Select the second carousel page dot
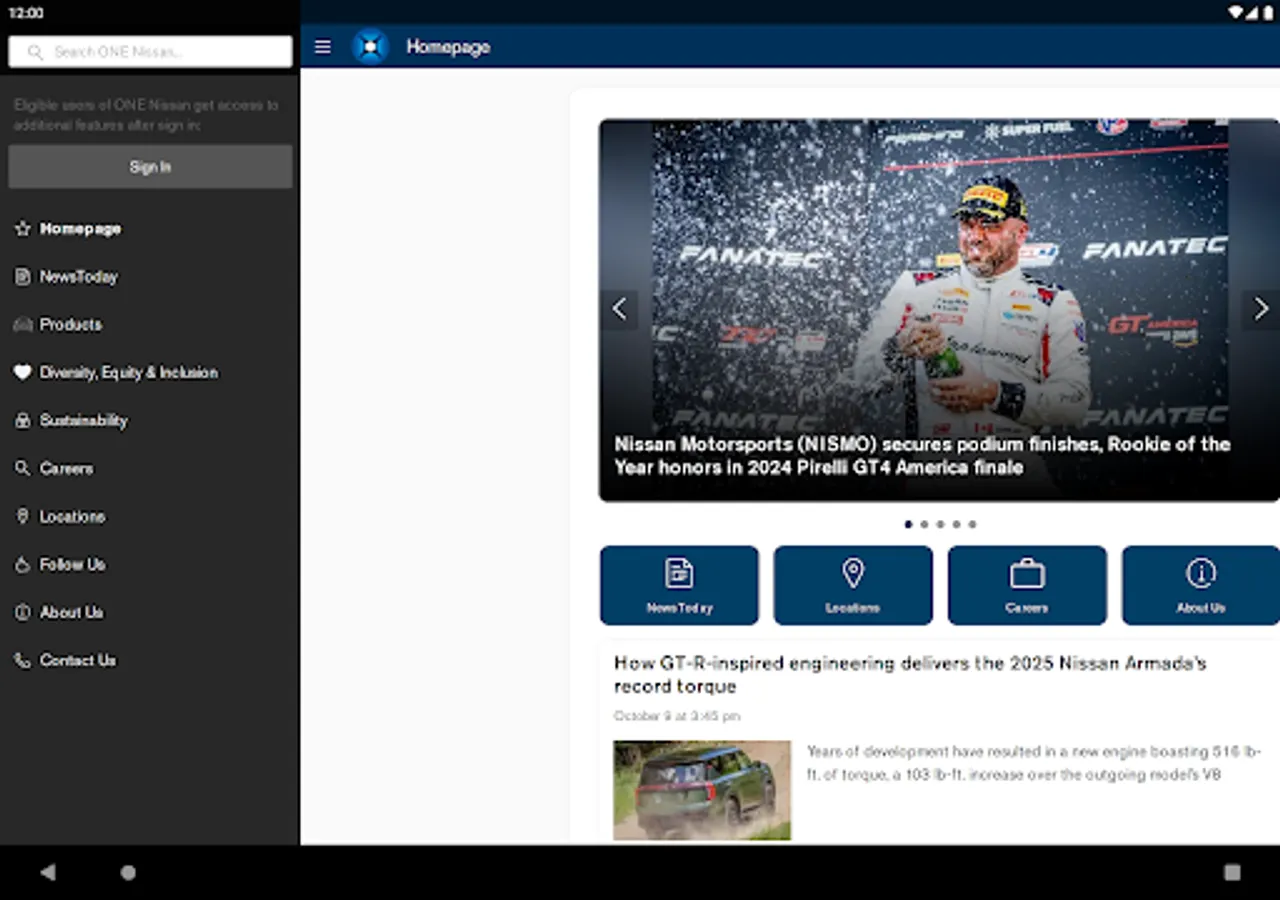The image size is (1280, 900). 924,524
